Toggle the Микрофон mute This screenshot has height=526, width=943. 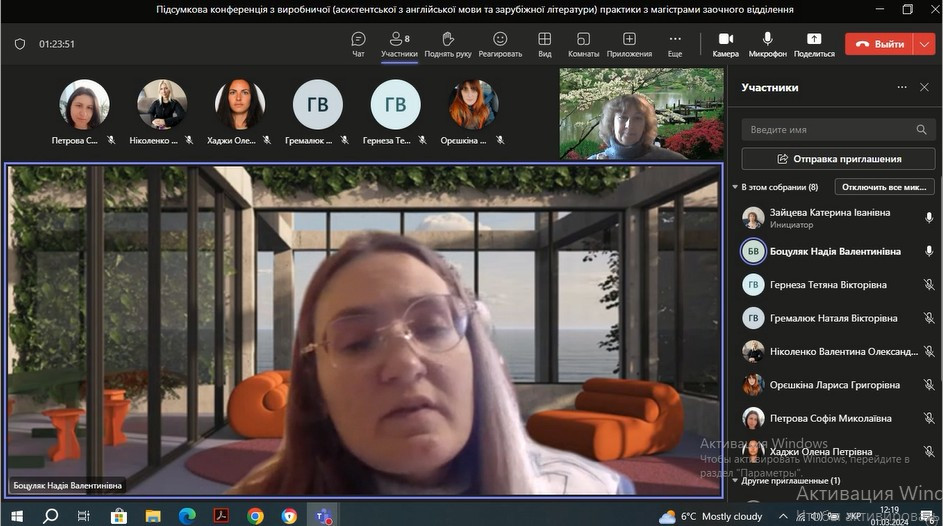(x=767, y=44)
